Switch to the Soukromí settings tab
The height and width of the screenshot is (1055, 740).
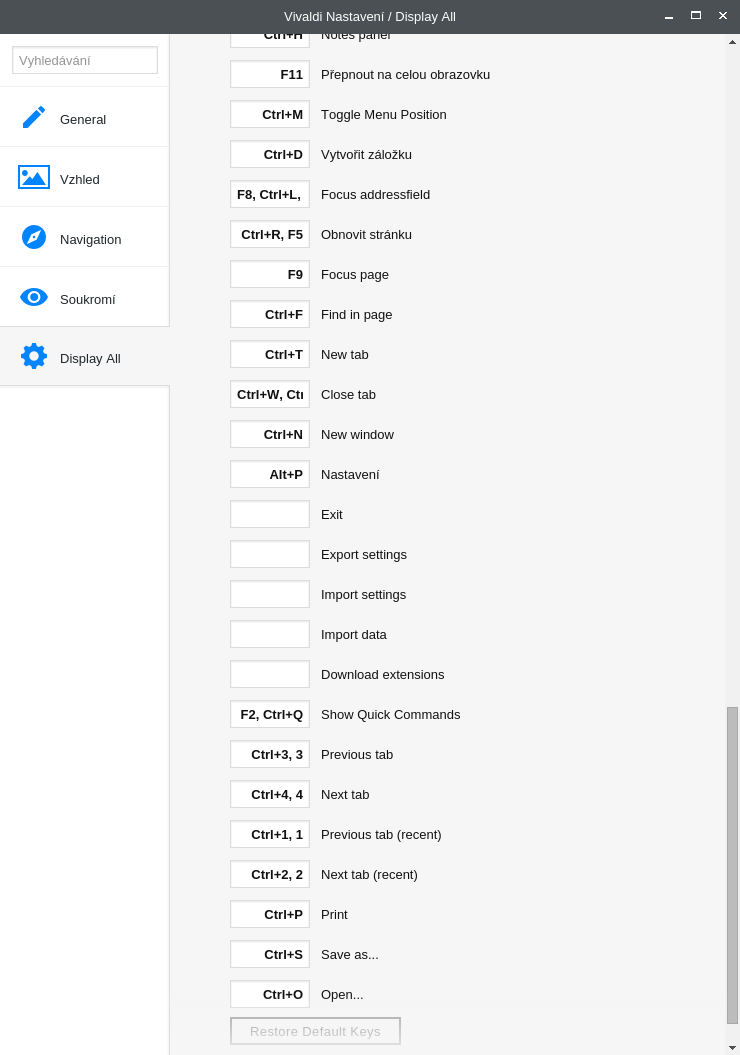coord(87,299)
